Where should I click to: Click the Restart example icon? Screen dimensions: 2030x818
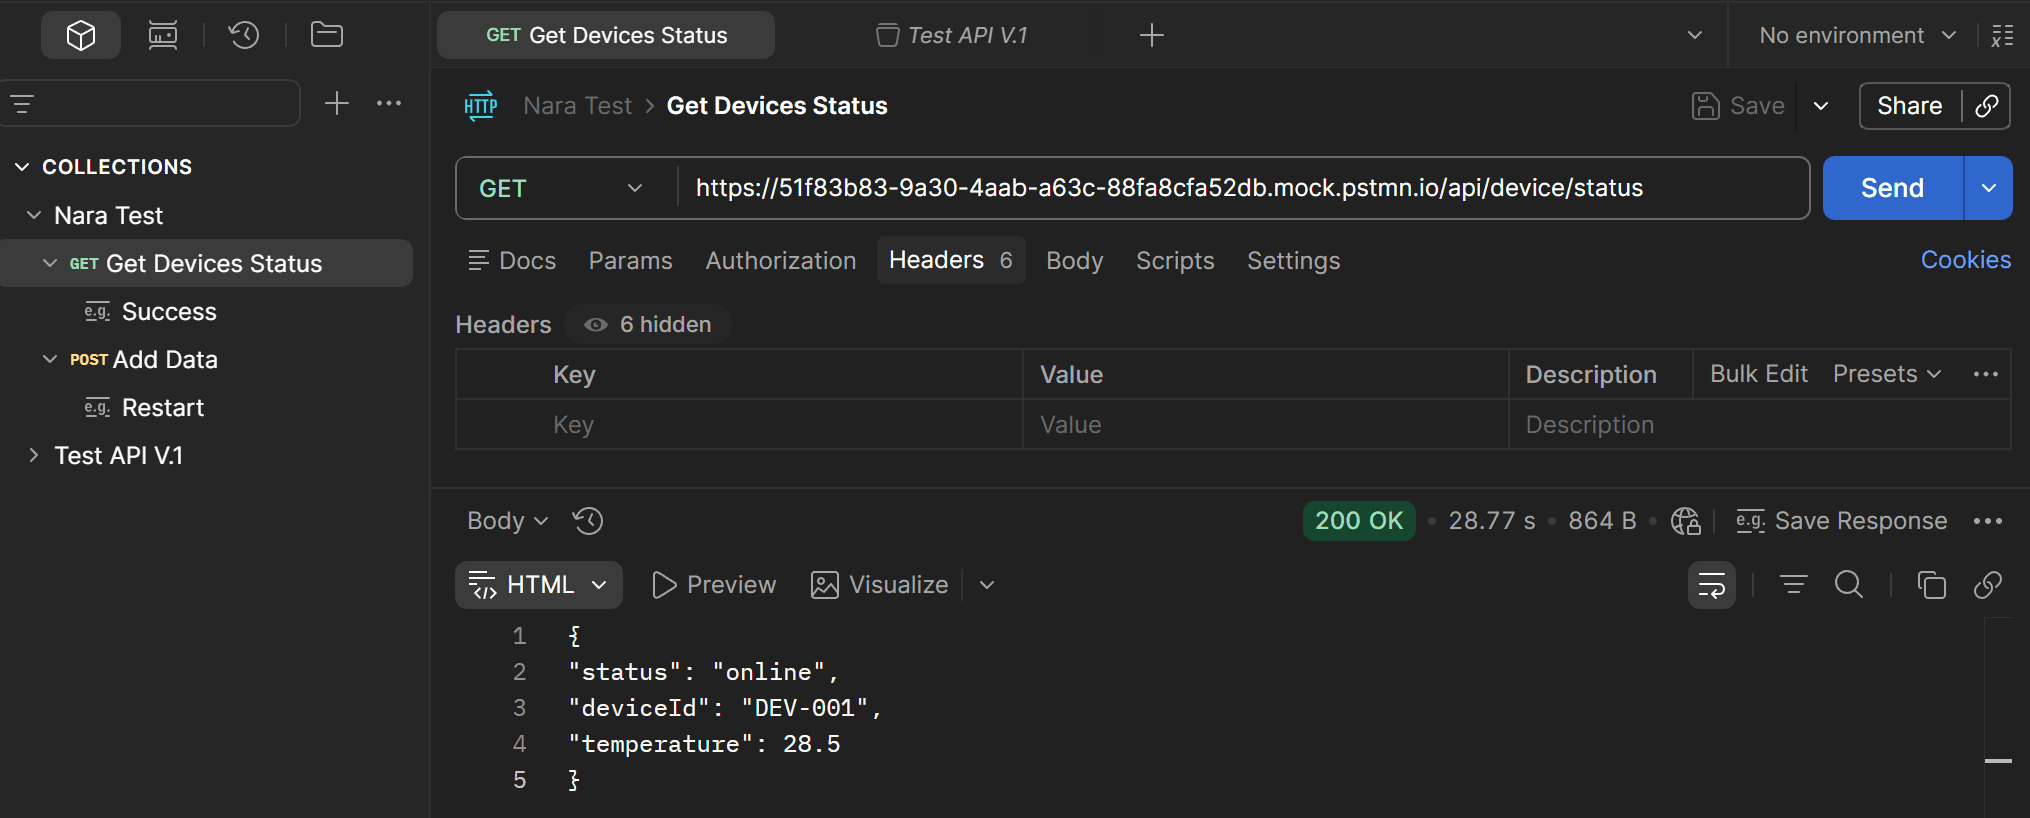click(x=97, y=408)
